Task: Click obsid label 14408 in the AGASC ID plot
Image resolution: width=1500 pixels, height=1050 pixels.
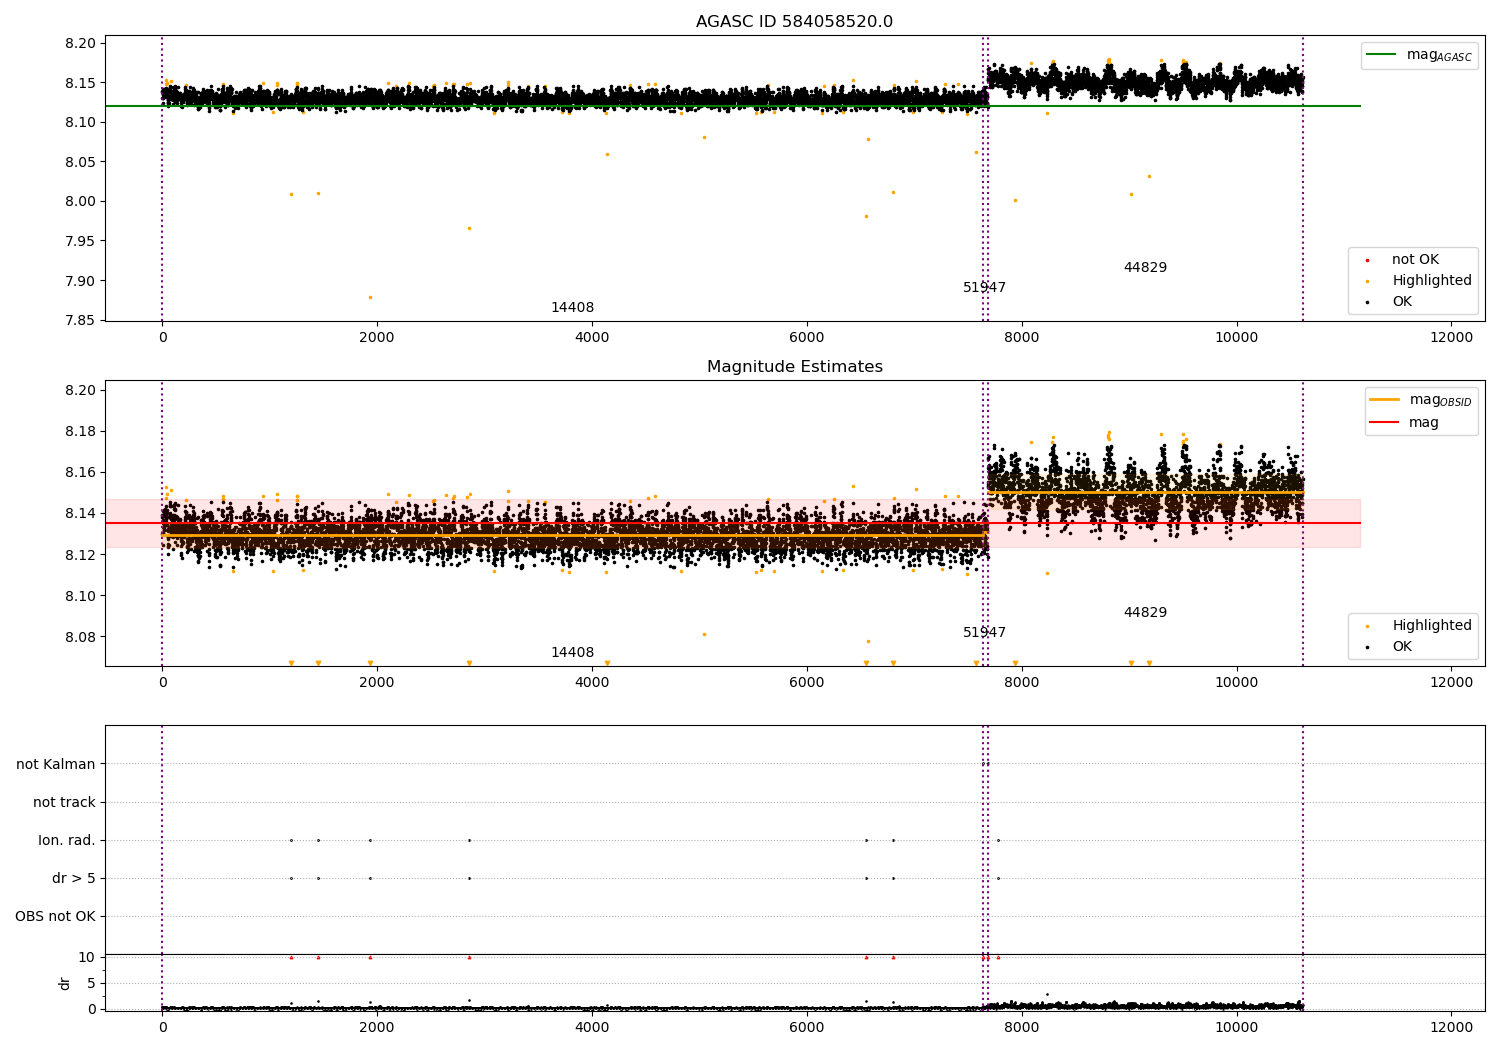Action: point(572,308)
